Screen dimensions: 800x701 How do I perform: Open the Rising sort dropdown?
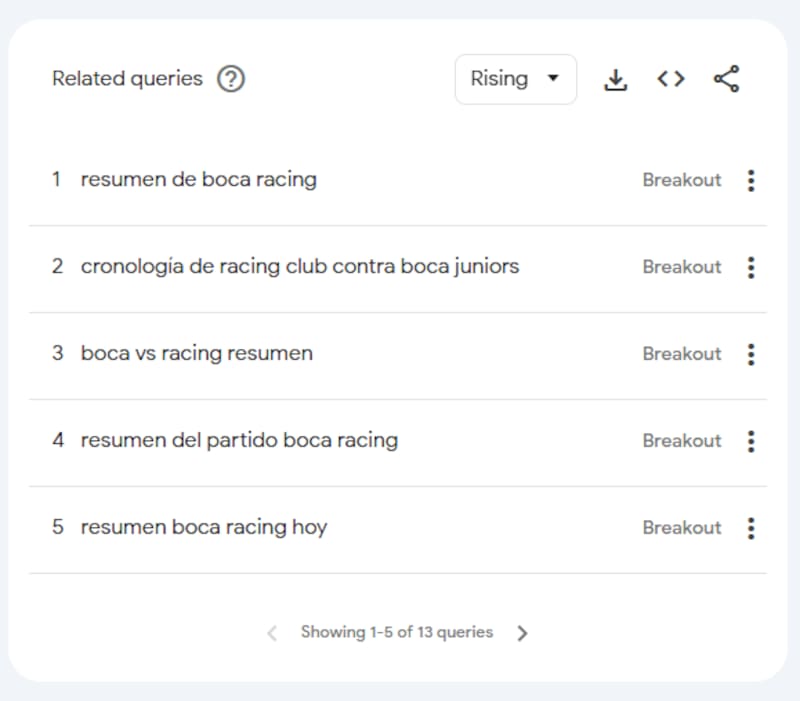point(516,79)
